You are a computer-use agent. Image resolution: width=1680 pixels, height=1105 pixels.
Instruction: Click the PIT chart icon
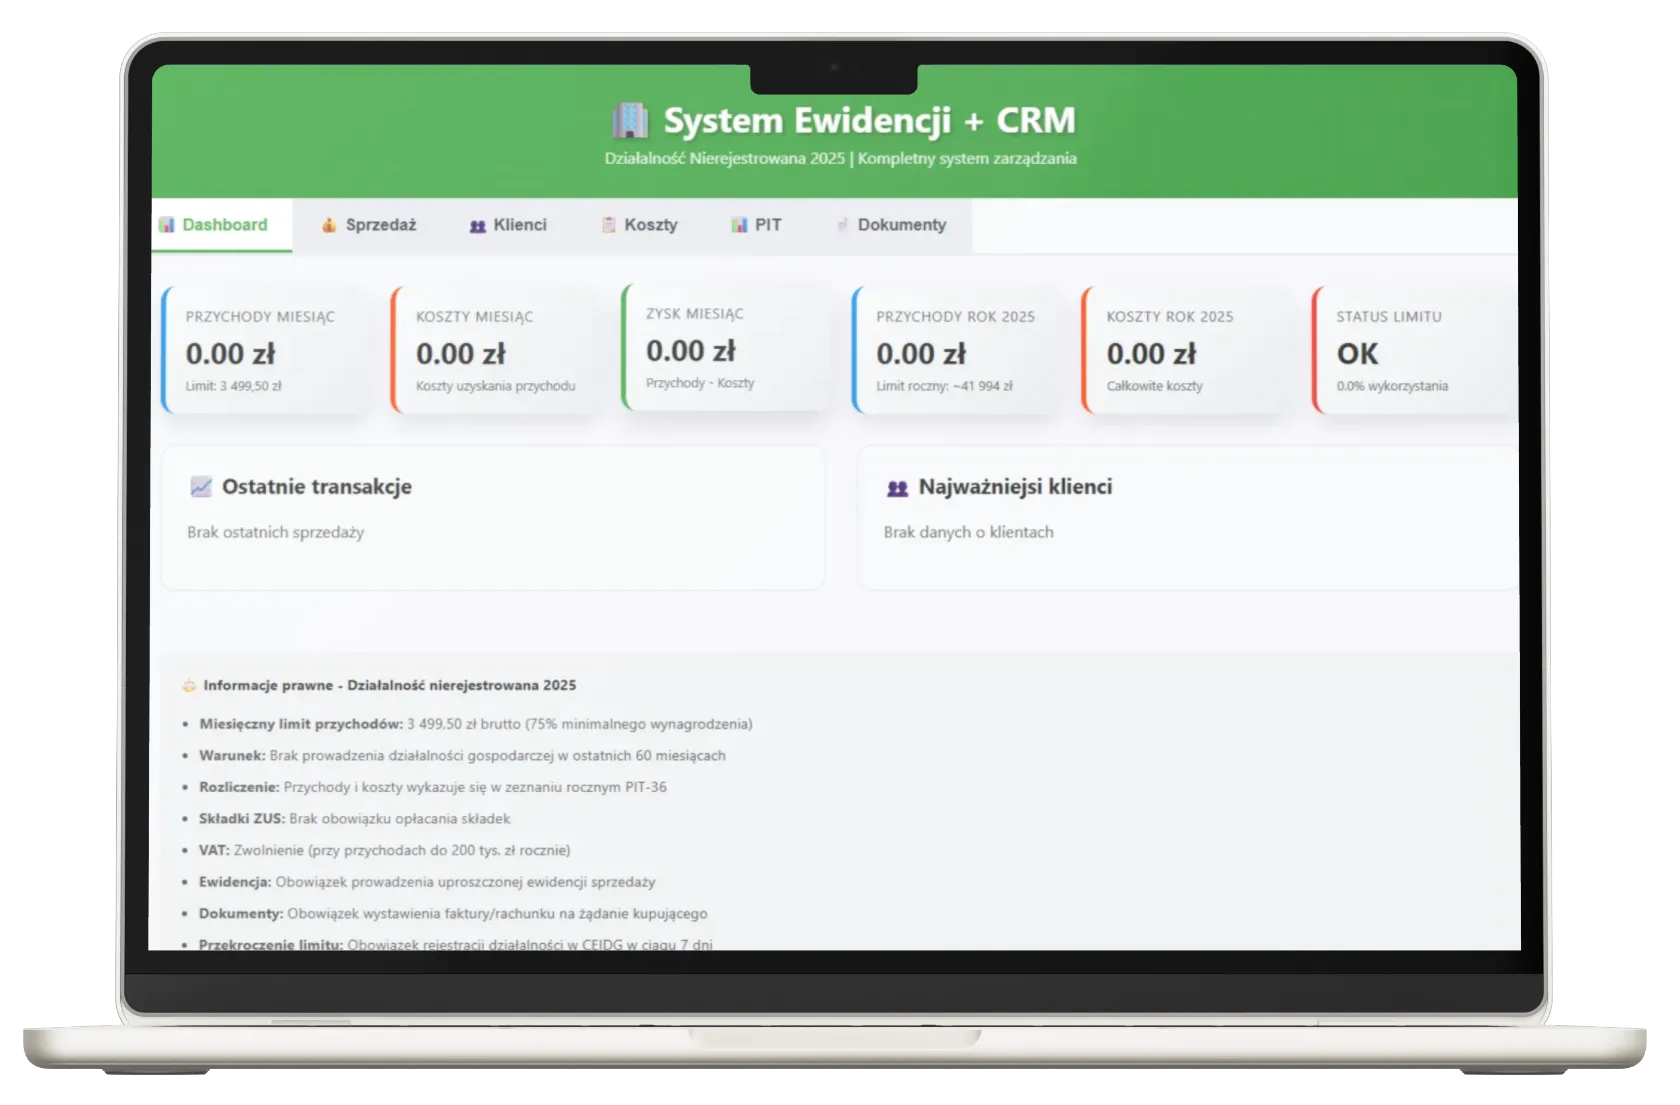pyautogui.click(x=738, y=225)
